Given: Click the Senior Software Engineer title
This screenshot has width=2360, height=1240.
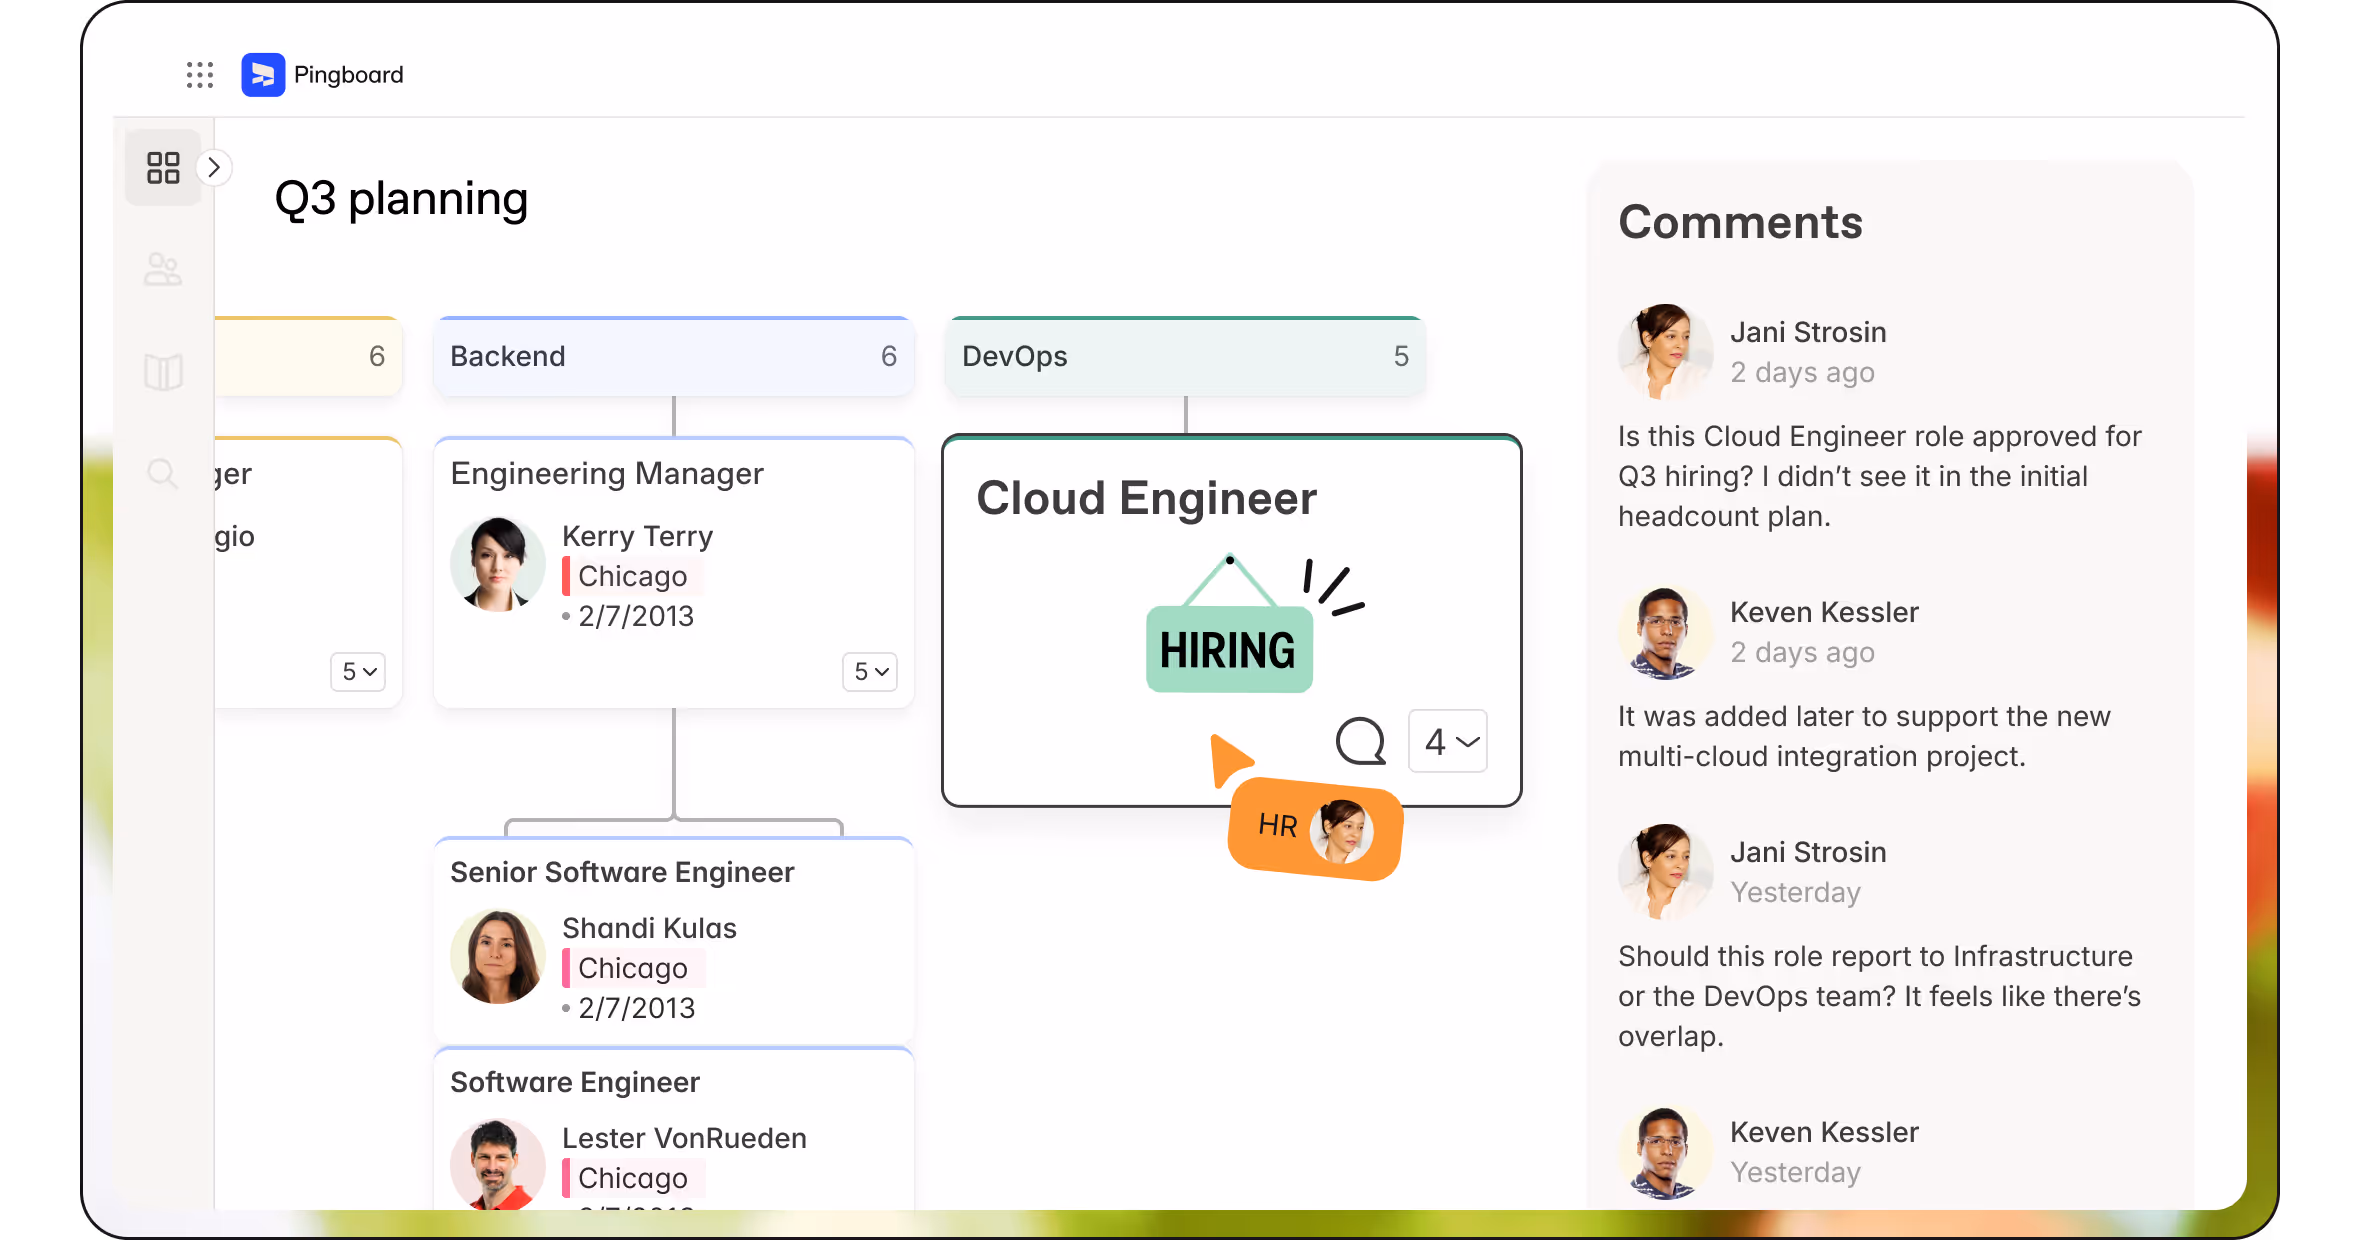Looking at the screenshot, I should (x=622, y=872).
